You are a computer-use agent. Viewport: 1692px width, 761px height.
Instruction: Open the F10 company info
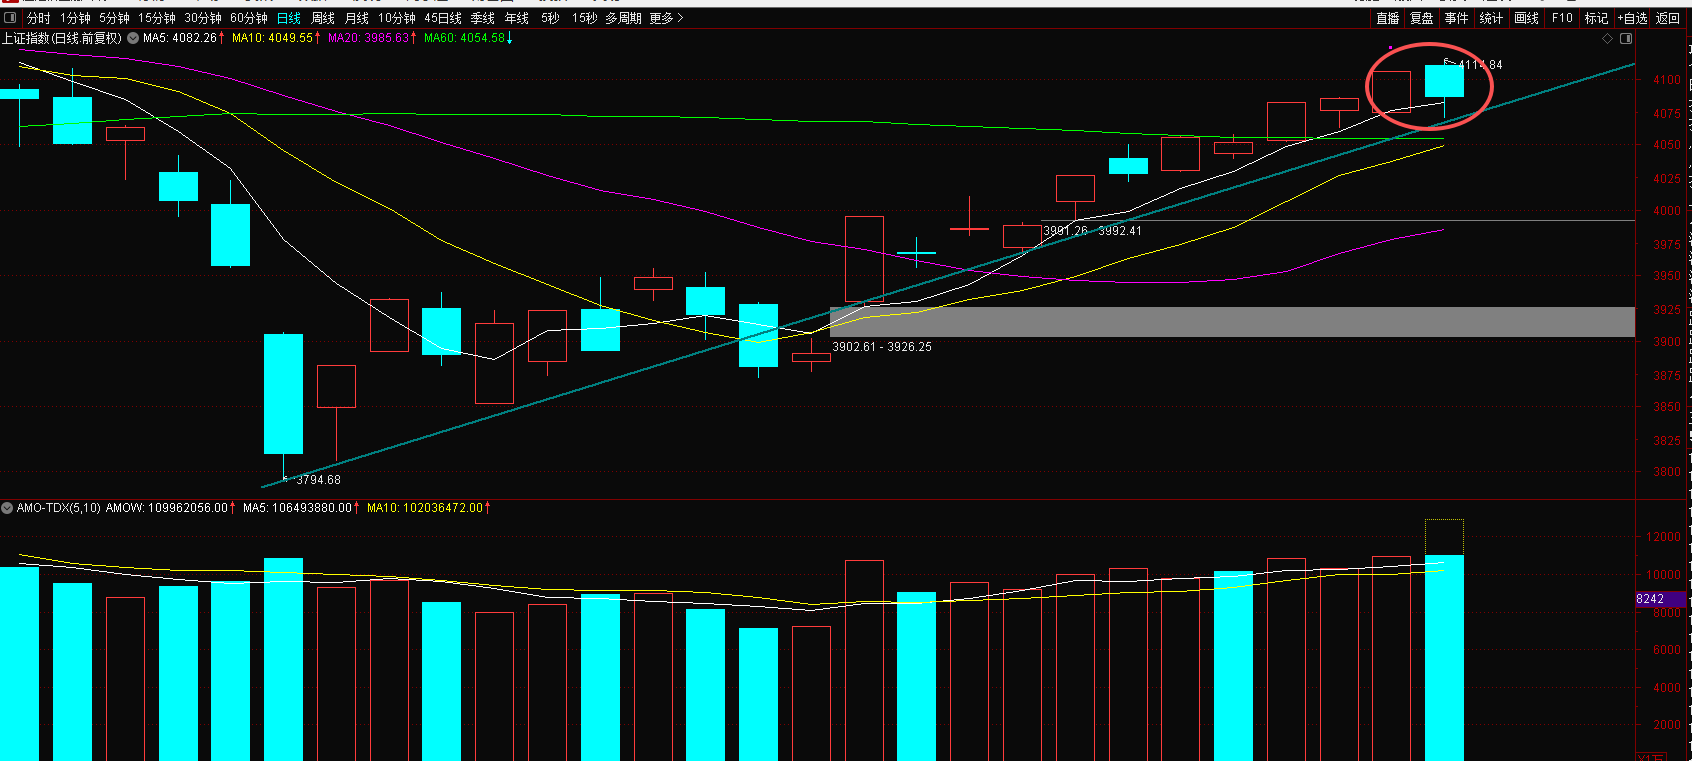[x=1562, y=18]
